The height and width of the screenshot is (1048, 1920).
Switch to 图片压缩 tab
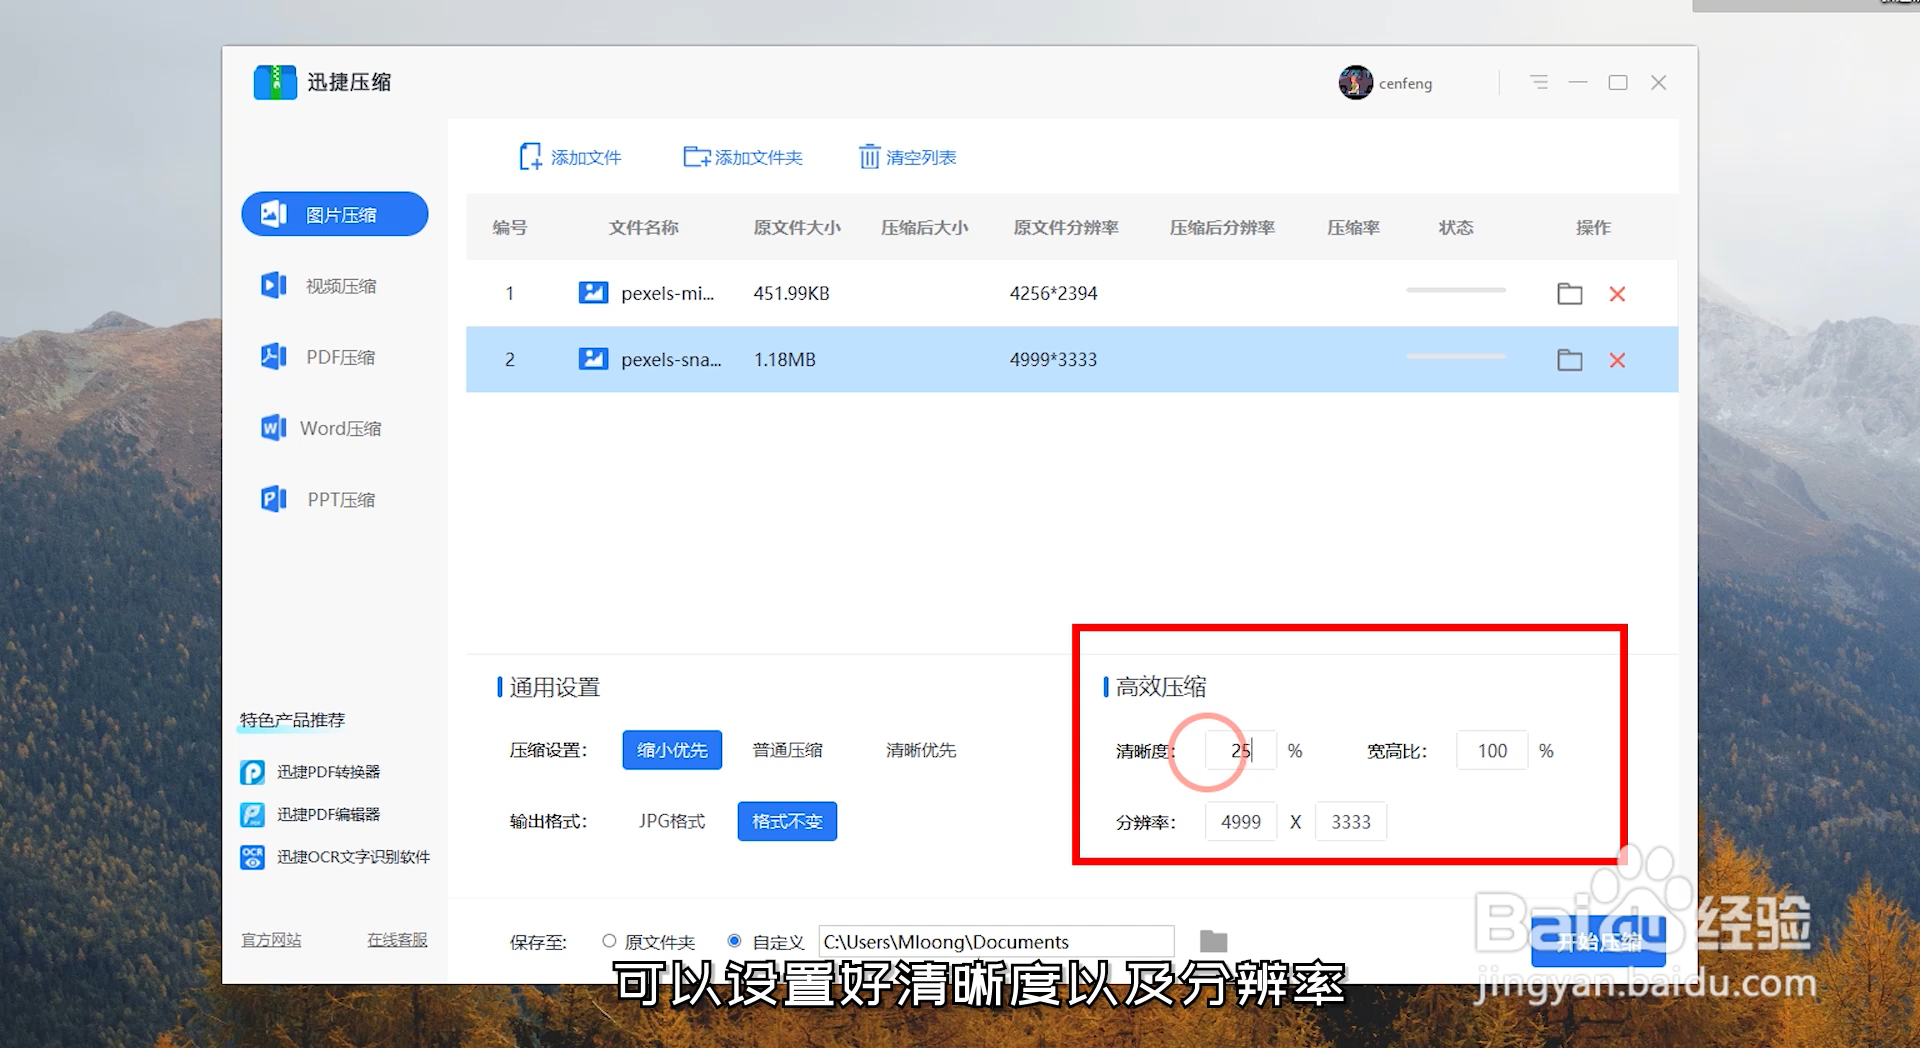335,214
